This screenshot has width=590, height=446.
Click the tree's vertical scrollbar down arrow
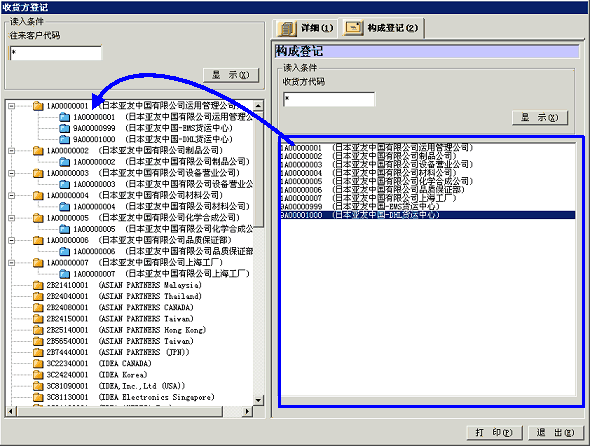[258, 400]
